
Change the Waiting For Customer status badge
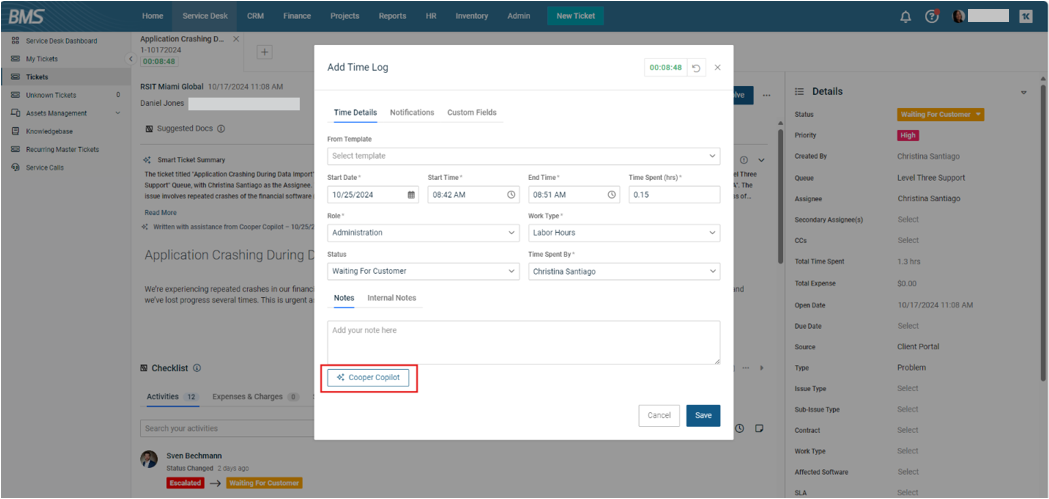(940, 115)
